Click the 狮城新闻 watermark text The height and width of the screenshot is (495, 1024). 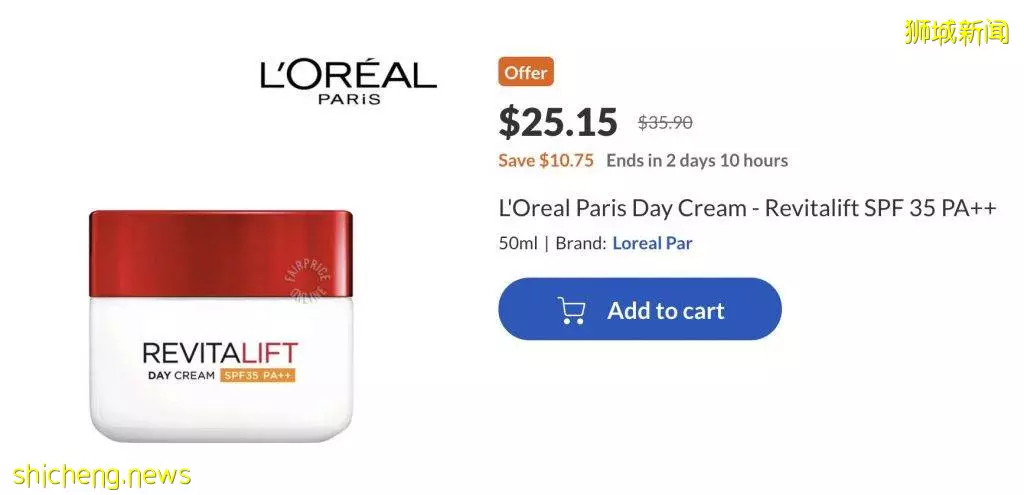(x=957, y=33)
